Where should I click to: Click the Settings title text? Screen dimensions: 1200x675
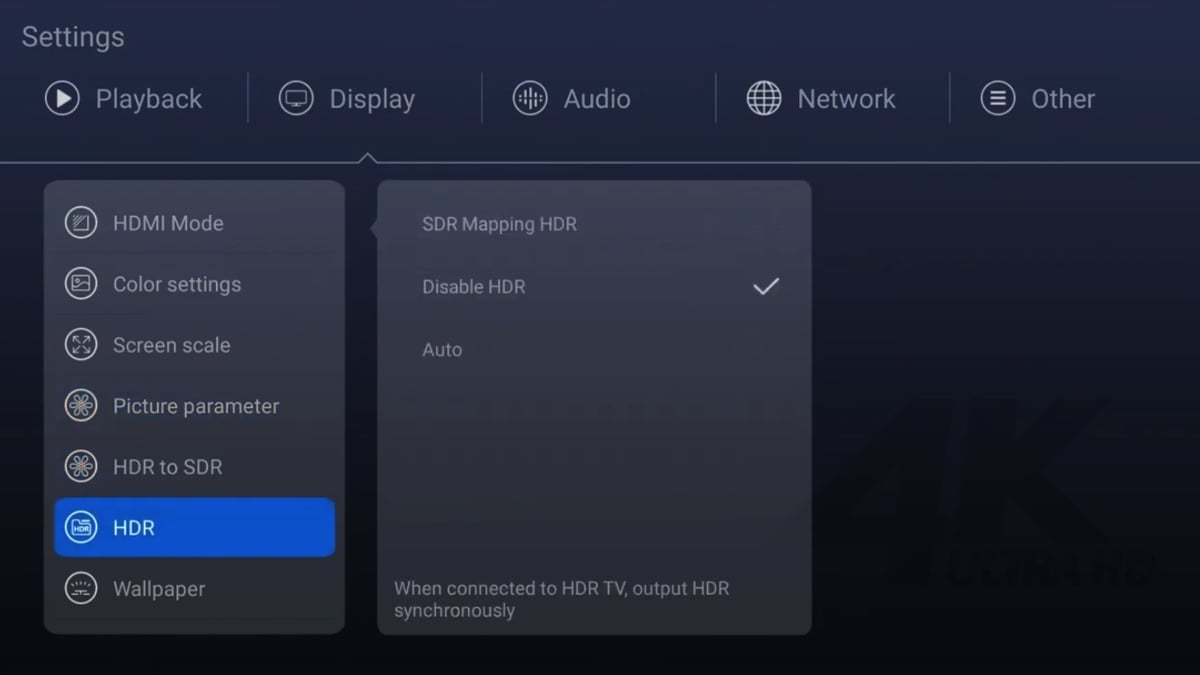click(x=73, y=37)
